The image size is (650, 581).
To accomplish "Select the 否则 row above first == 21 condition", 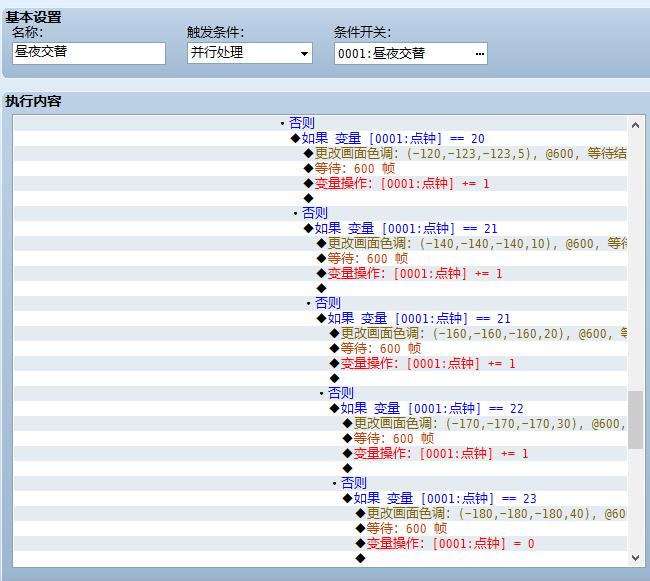I will coord(320,213).
